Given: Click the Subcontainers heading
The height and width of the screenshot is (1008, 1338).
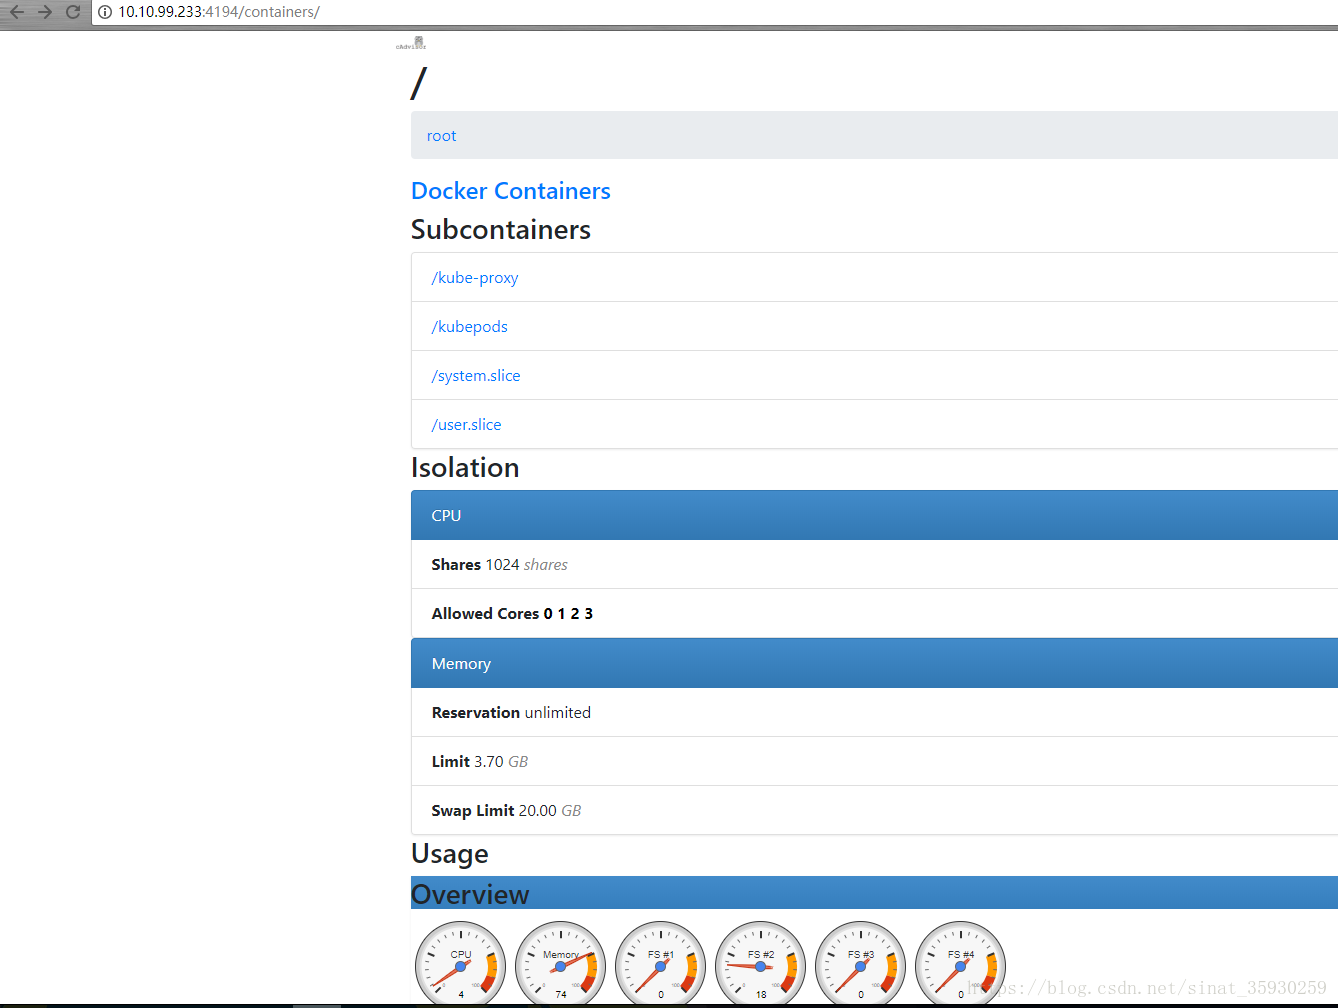Looking at the screenshot, I should tap(501, 230).
